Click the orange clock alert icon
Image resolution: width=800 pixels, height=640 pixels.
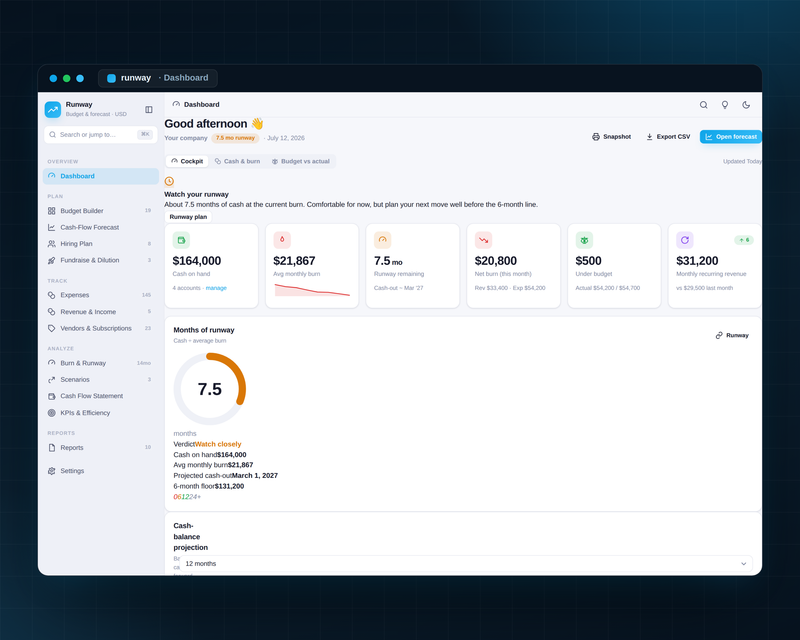[169, 181]
